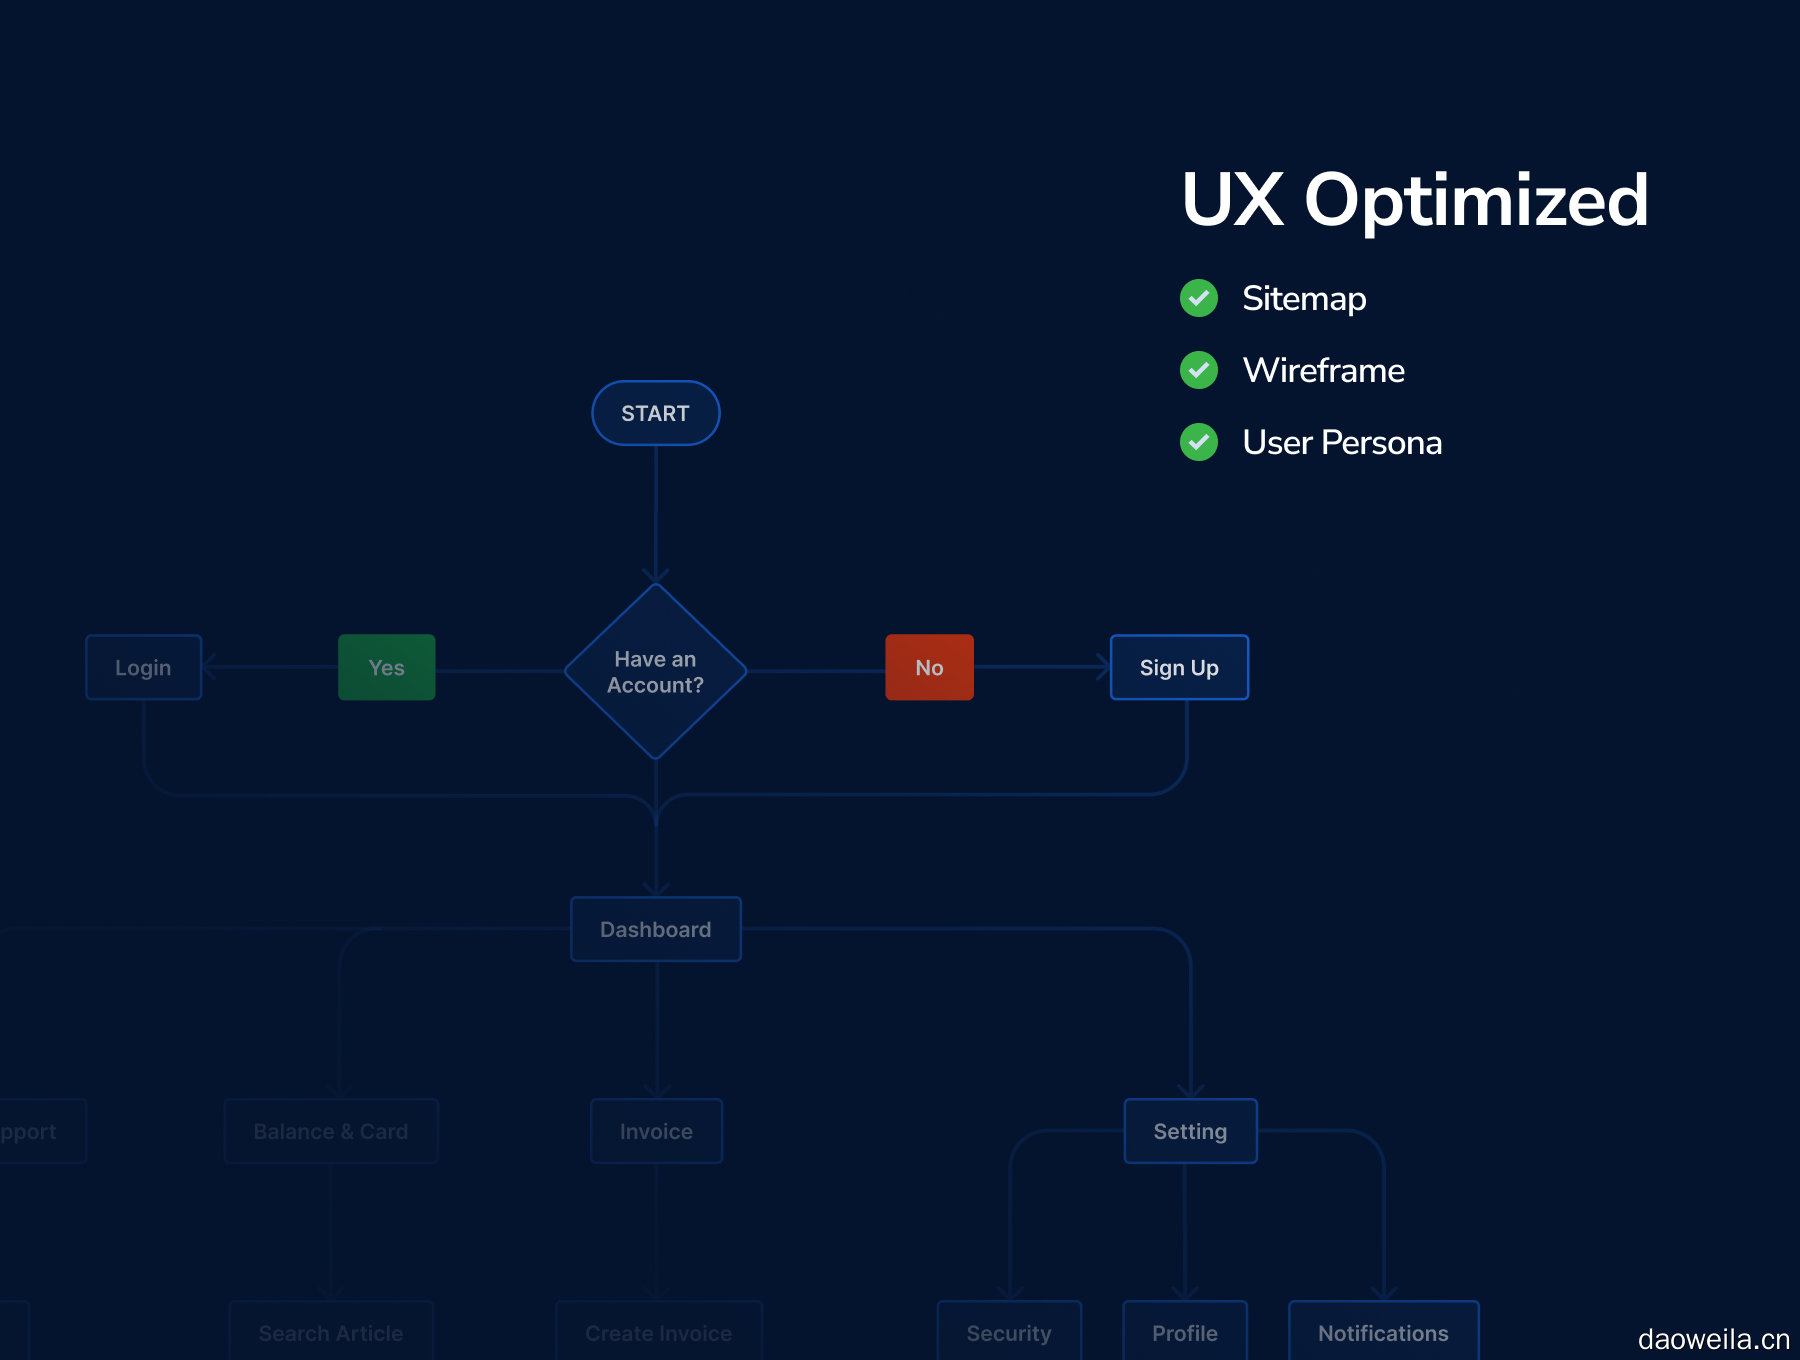Select the Have an Account decision diamond
Image resolution: width=1800 pixels, height=1360 pixels.
click(655, 671)
